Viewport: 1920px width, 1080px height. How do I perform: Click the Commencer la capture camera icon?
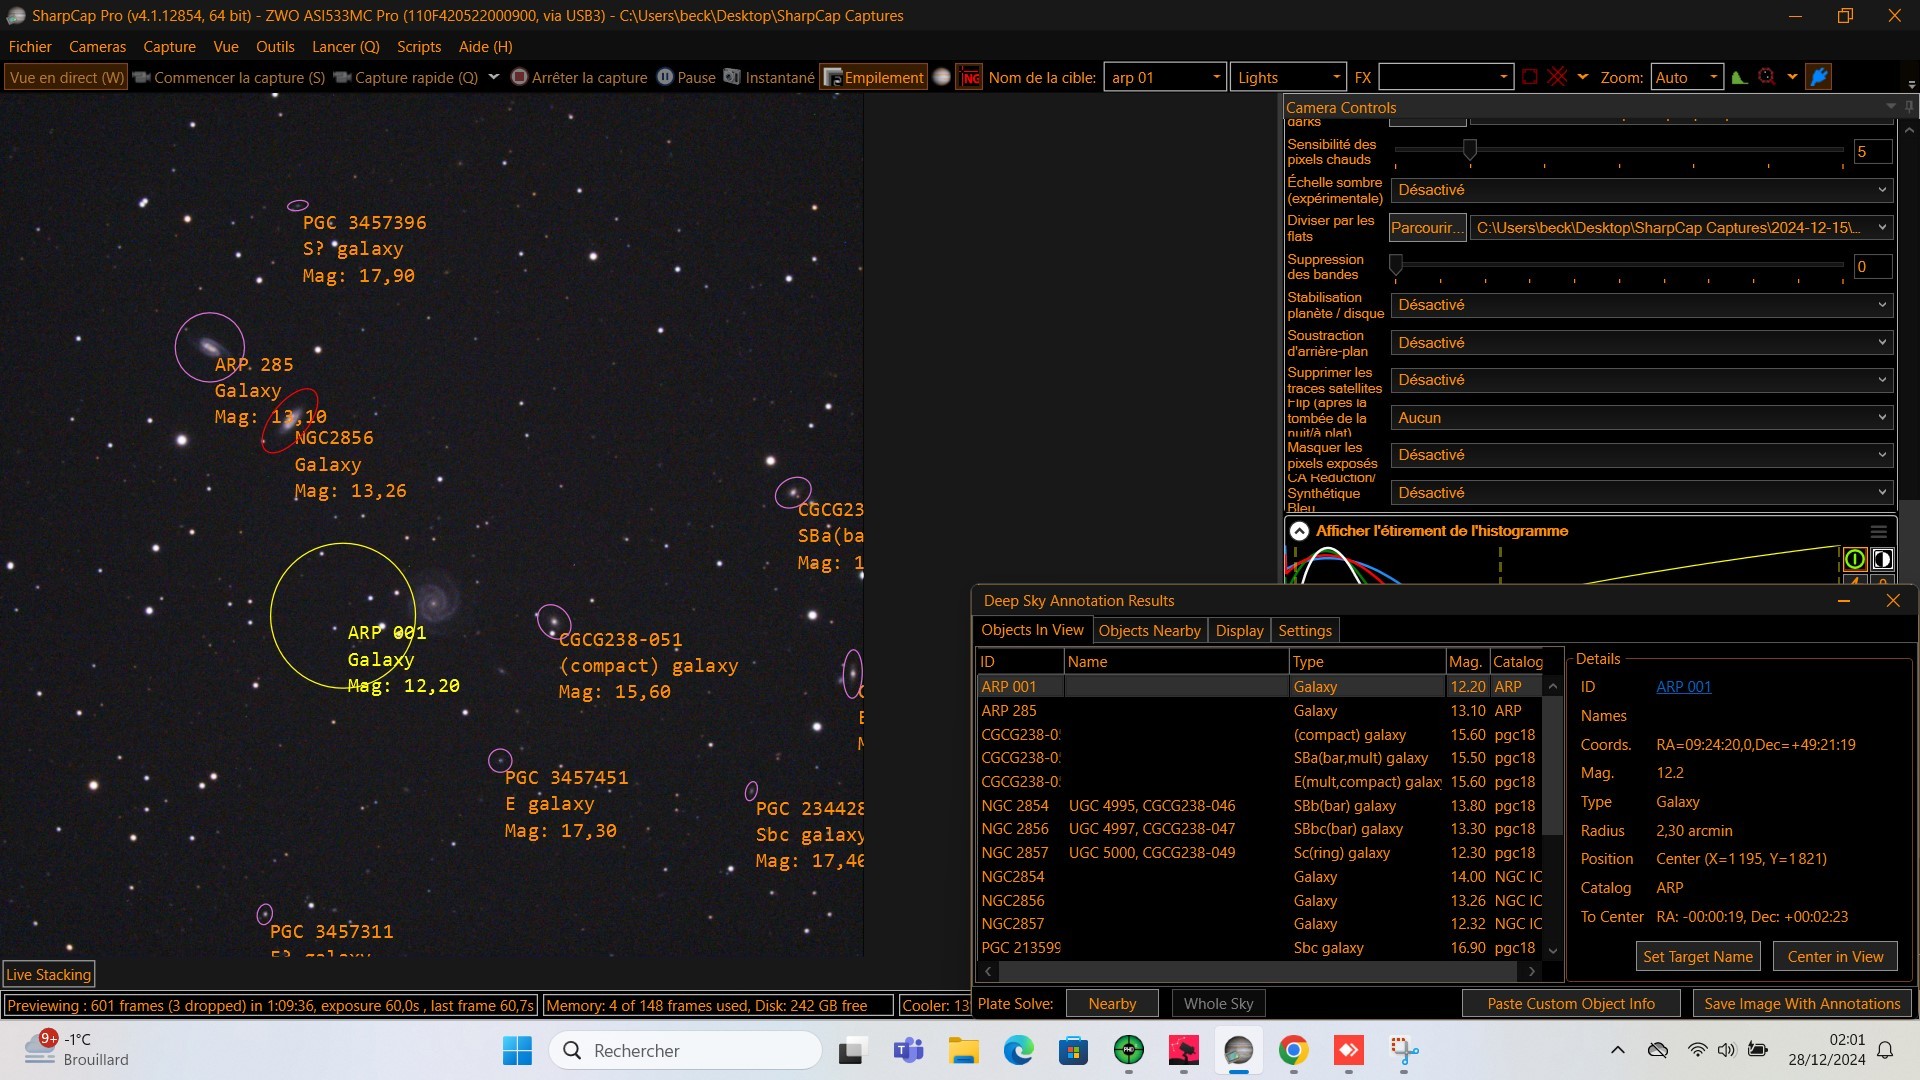click(x=141, y=77)
